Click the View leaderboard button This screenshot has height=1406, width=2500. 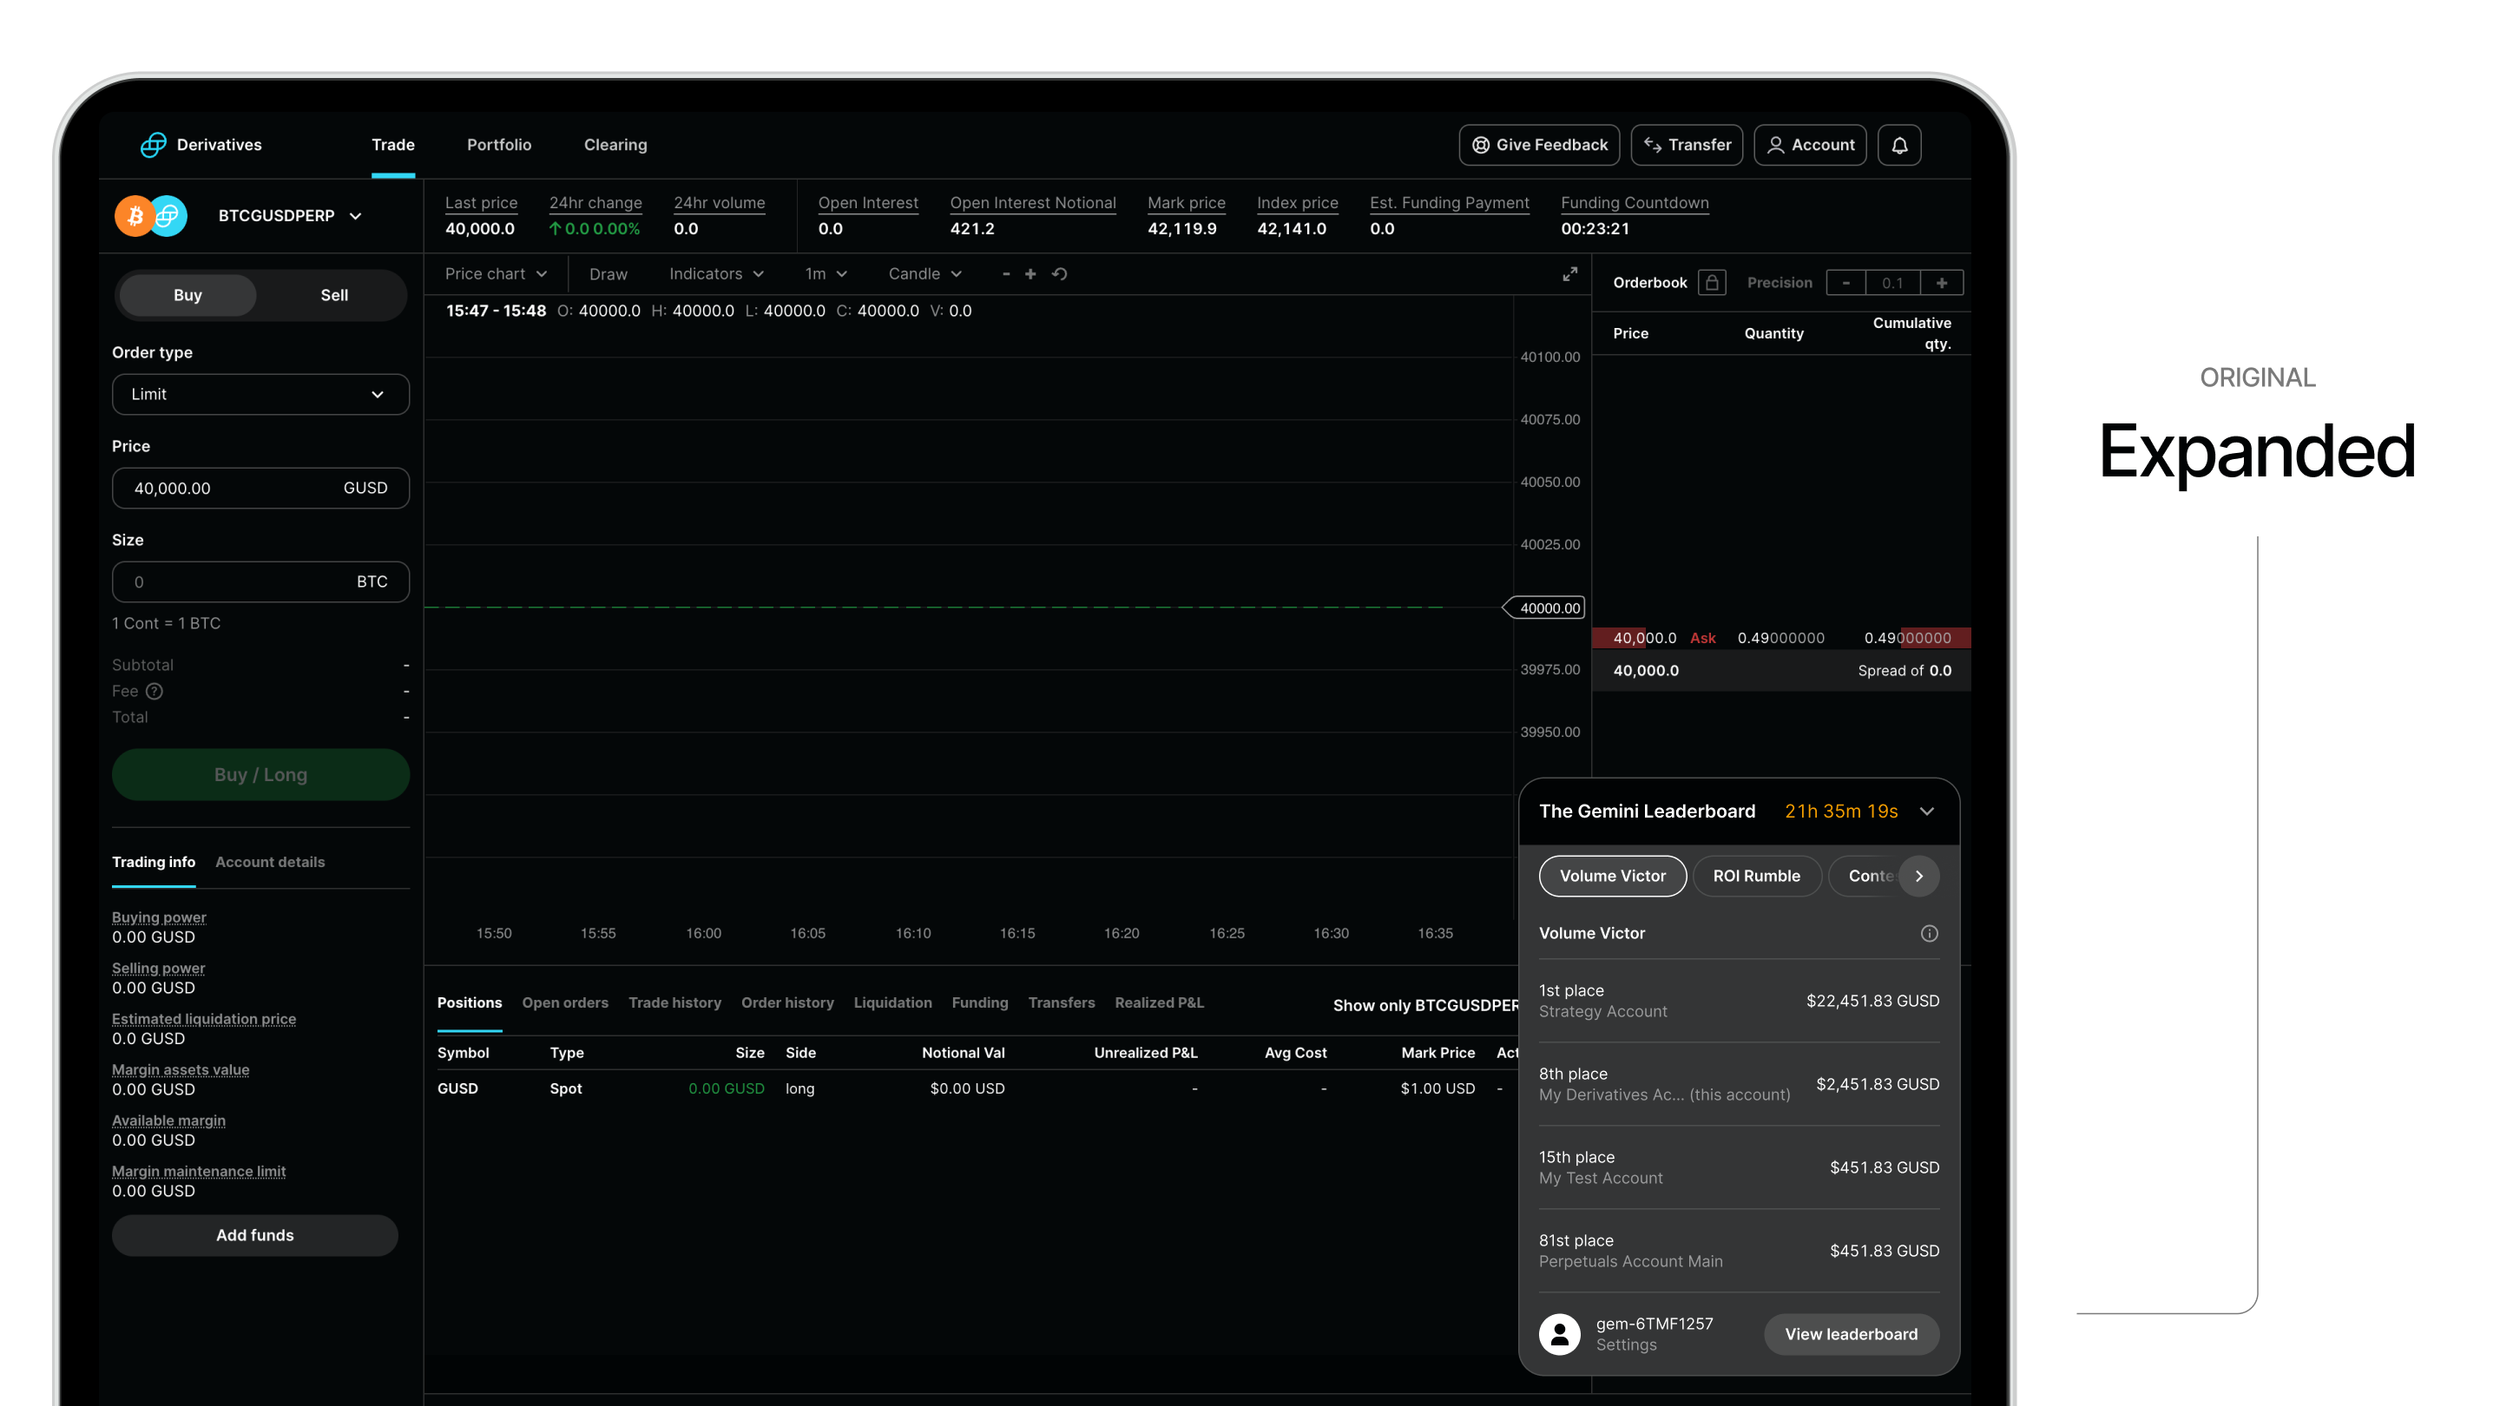tap(1850, 1334)
